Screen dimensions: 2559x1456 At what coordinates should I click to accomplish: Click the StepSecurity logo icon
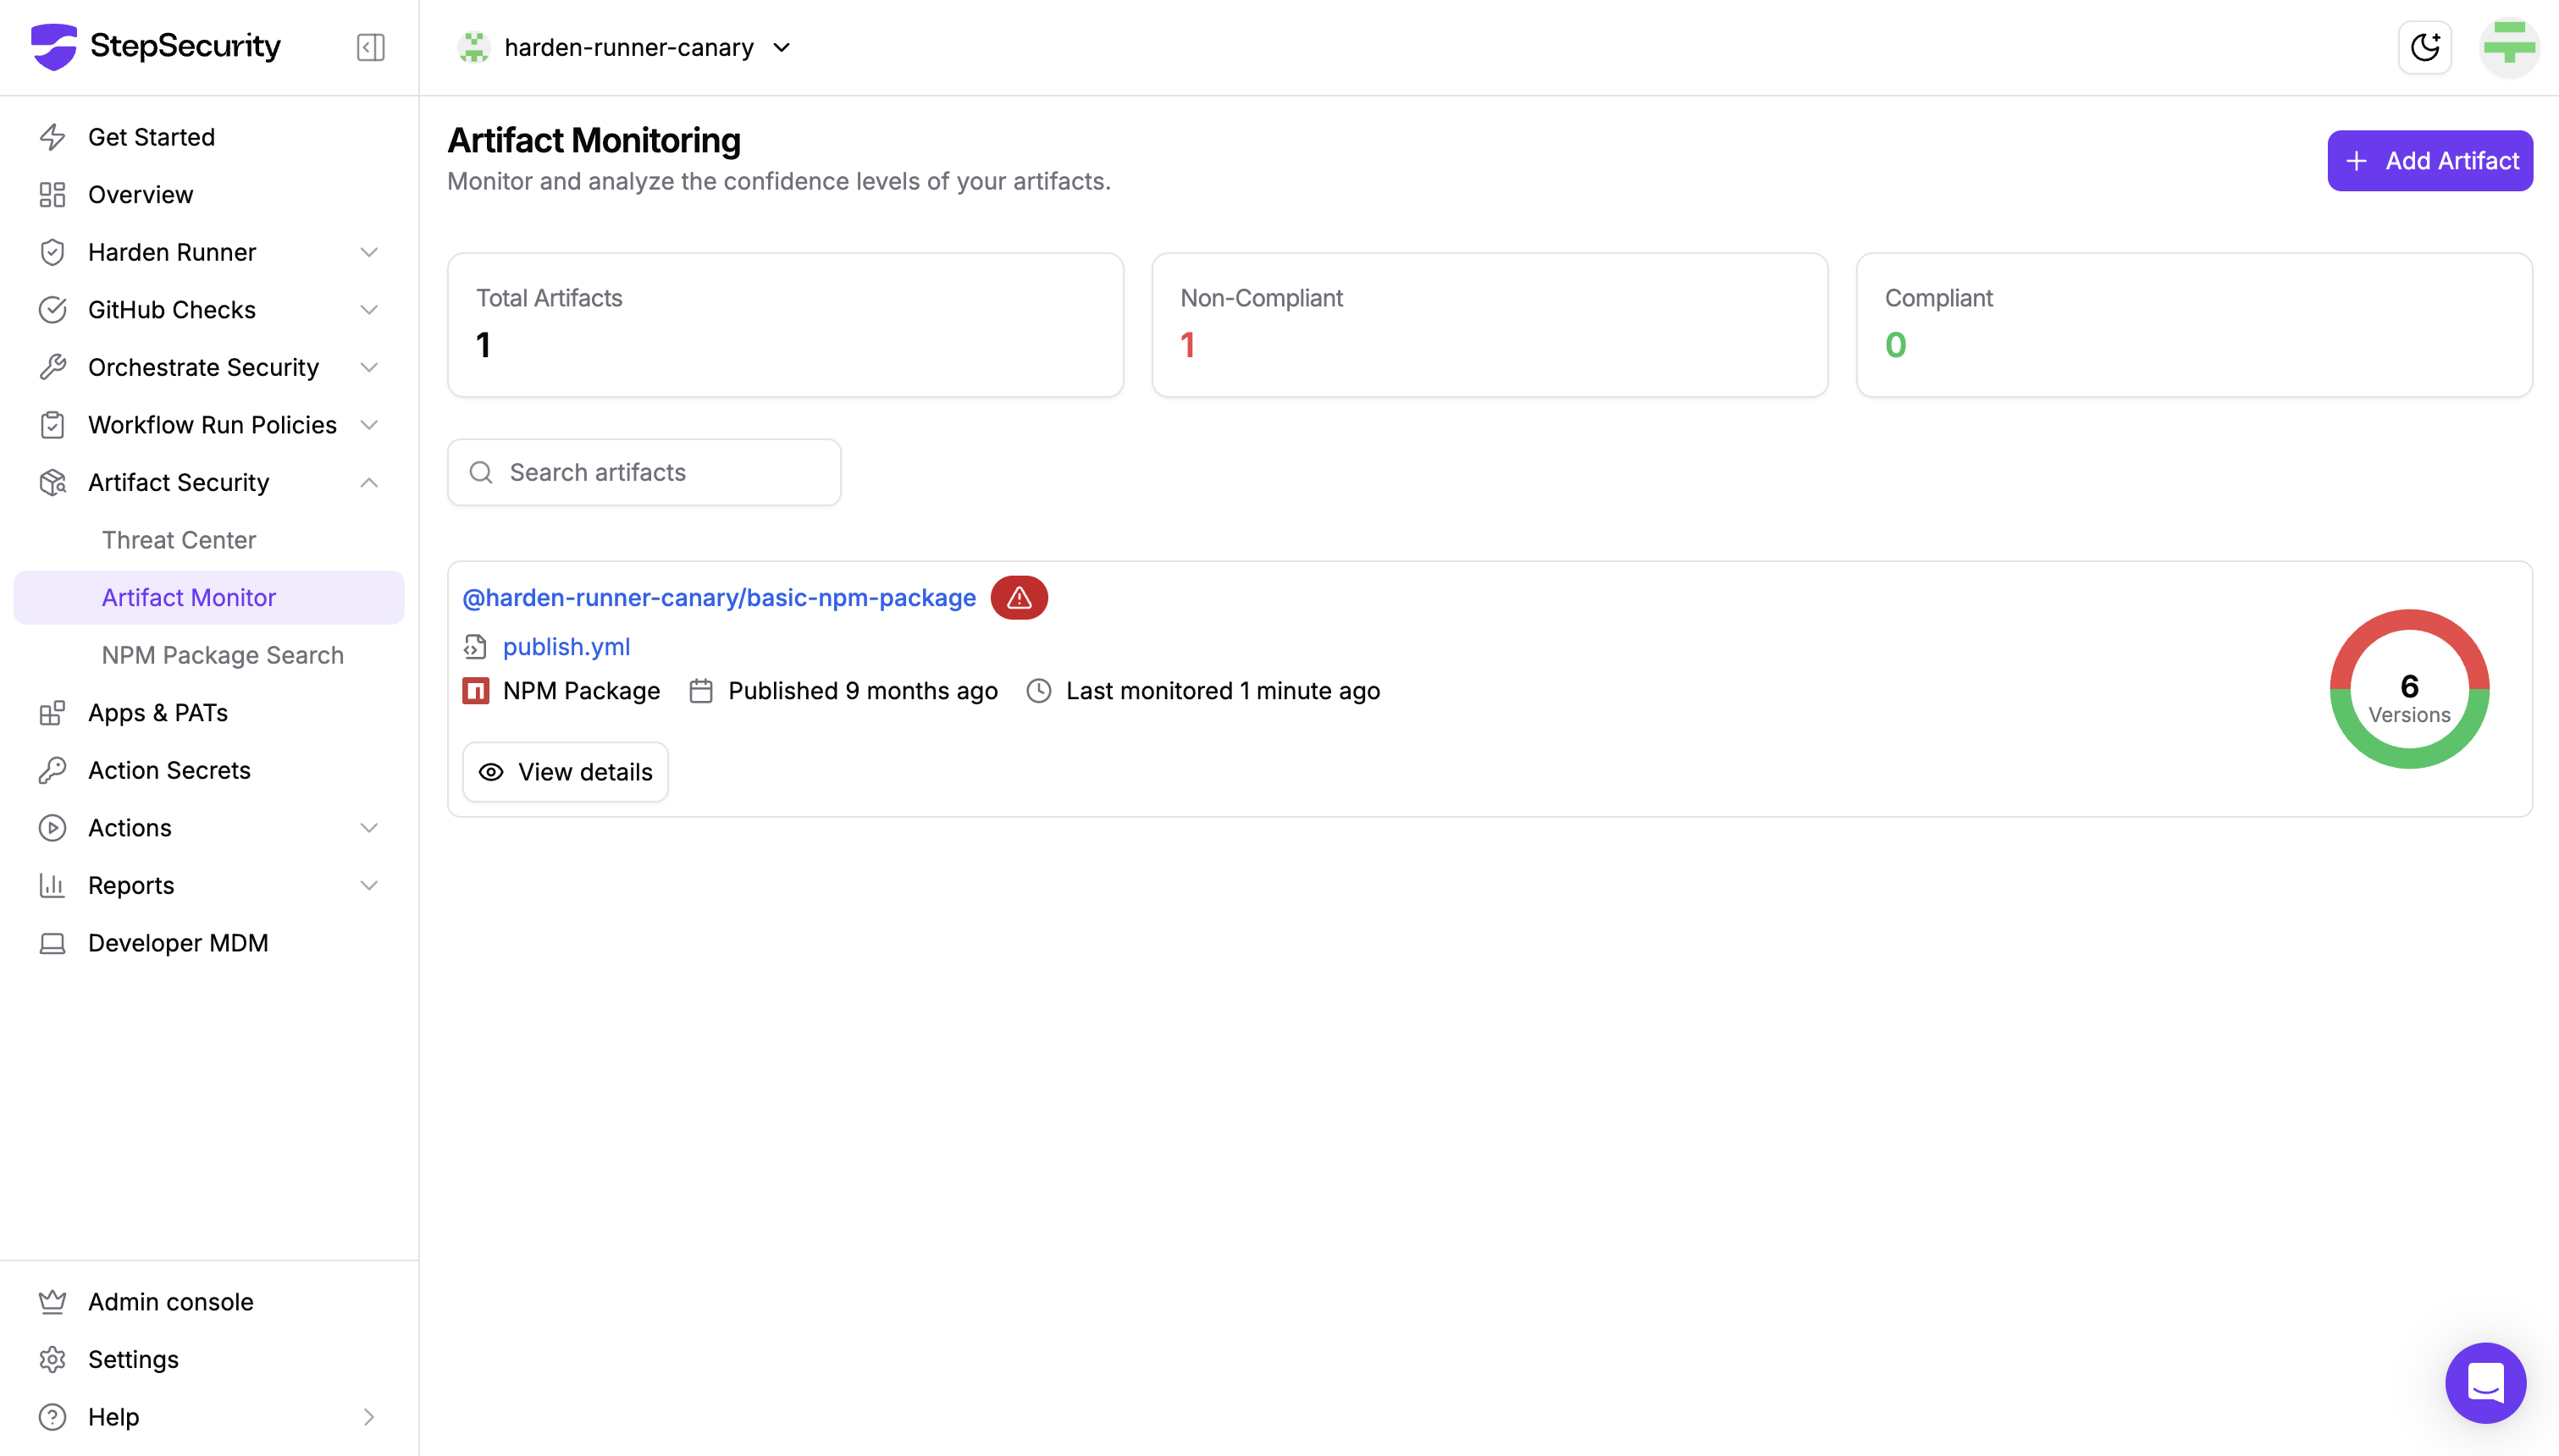pos(53,46)
